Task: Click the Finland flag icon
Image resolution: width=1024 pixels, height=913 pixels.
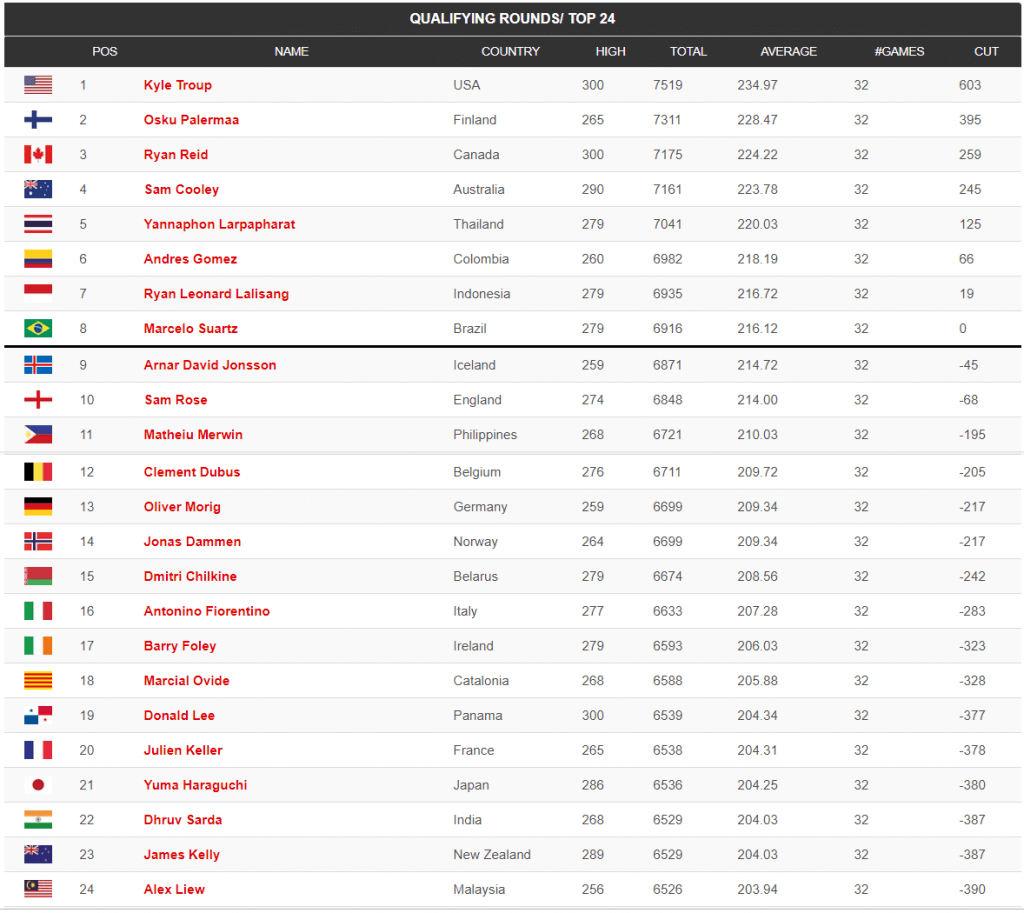Action: point(38,120)
